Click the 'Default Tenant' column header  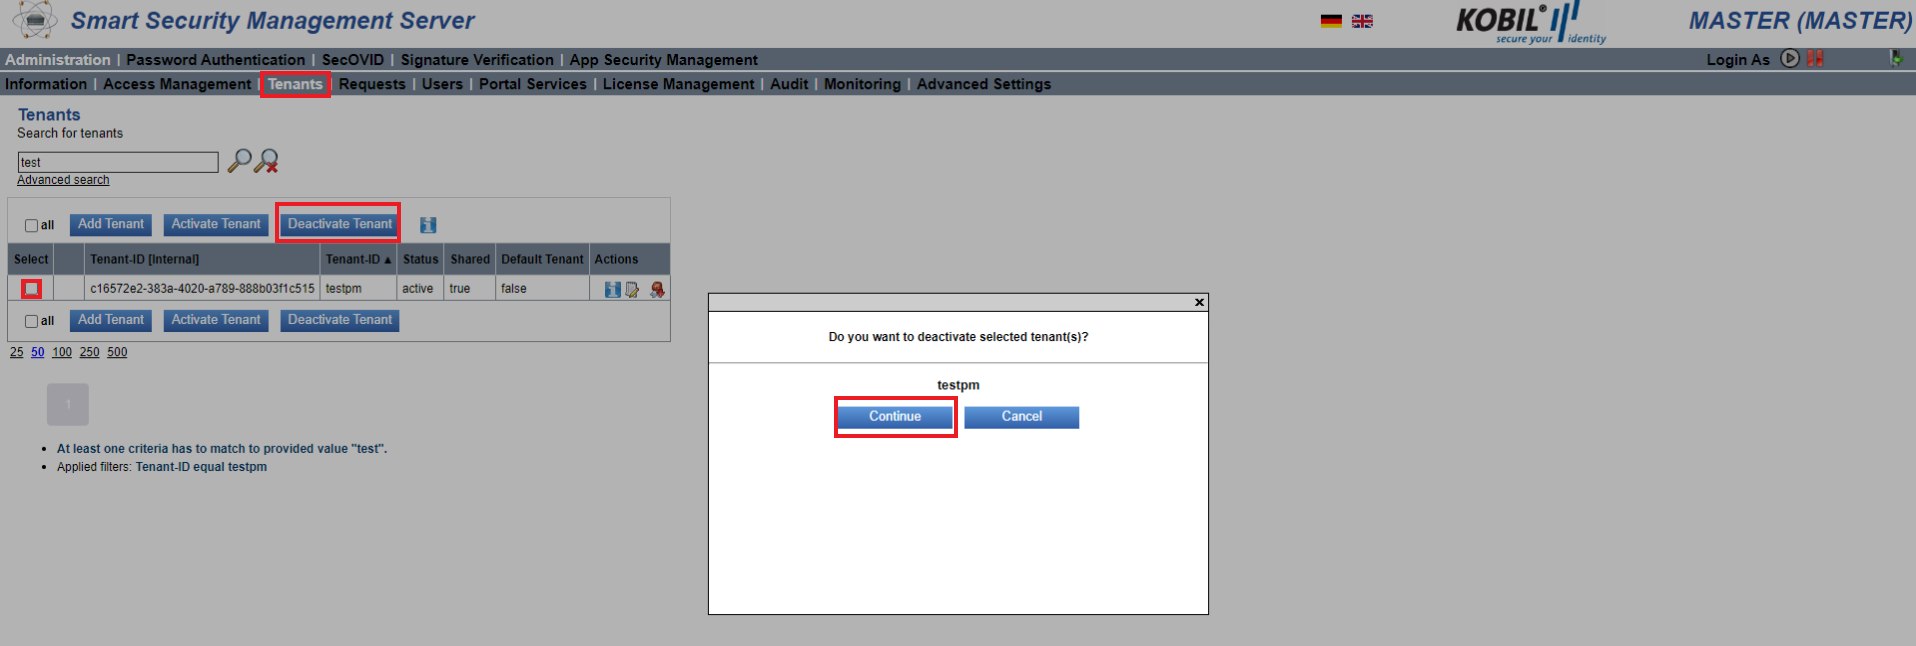tap(542, 259)
